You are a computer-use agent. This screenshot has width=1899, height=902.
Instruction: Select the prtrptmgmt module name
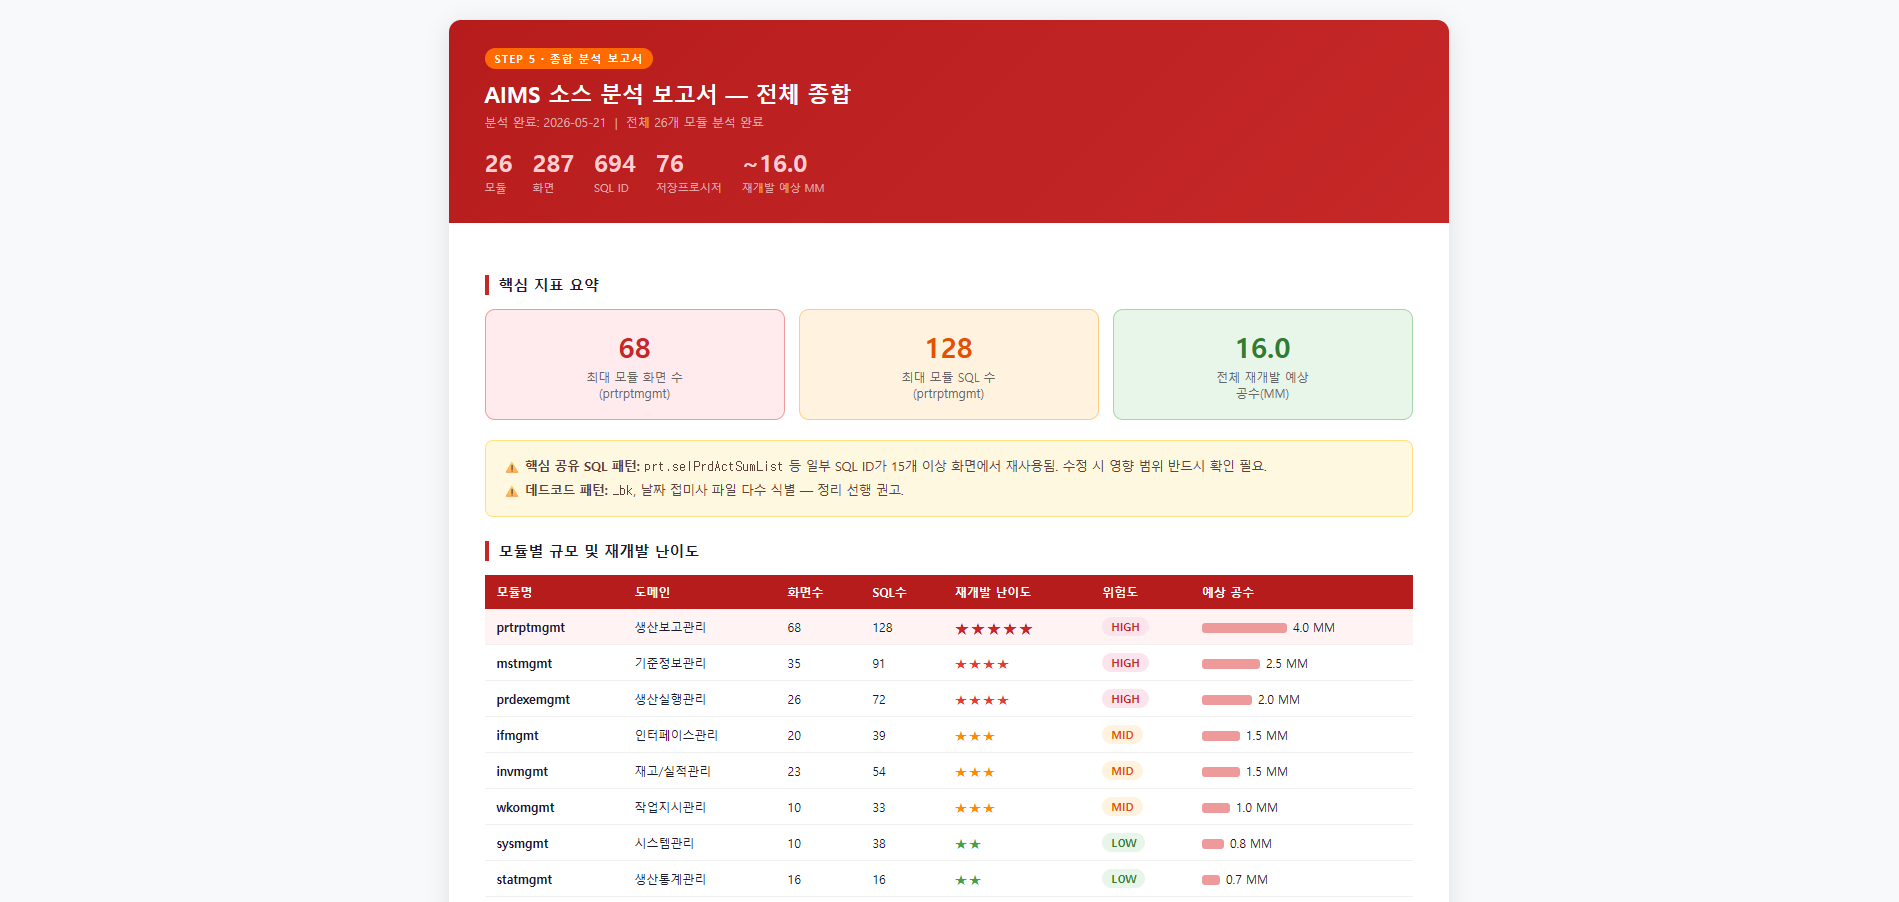coord(531,628)
